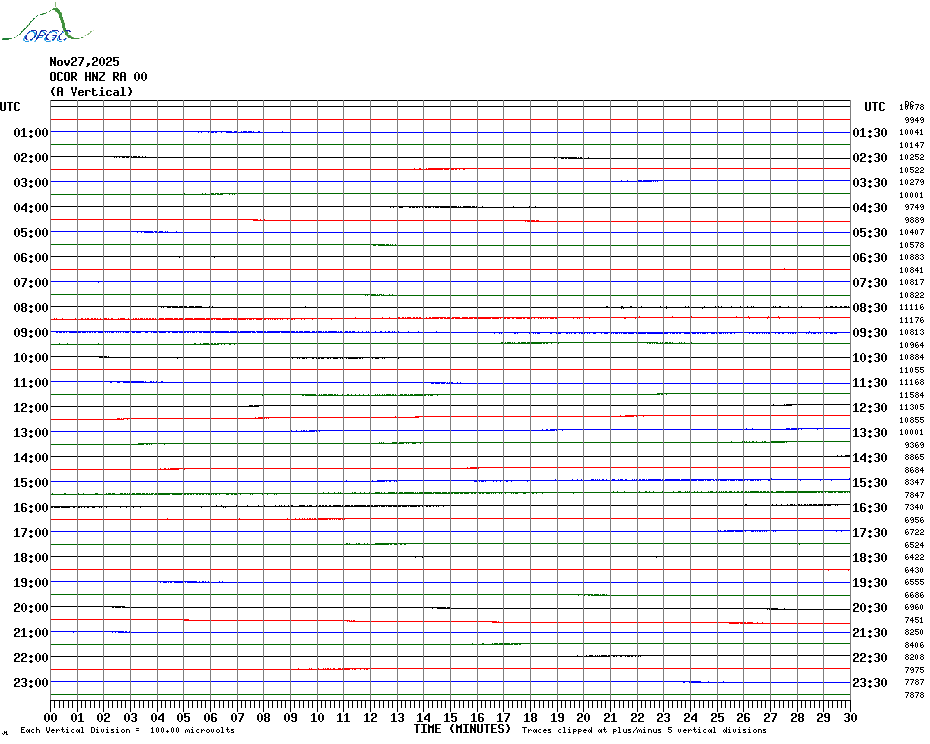Click the DC offset value 11305

(x=912, y=408)
